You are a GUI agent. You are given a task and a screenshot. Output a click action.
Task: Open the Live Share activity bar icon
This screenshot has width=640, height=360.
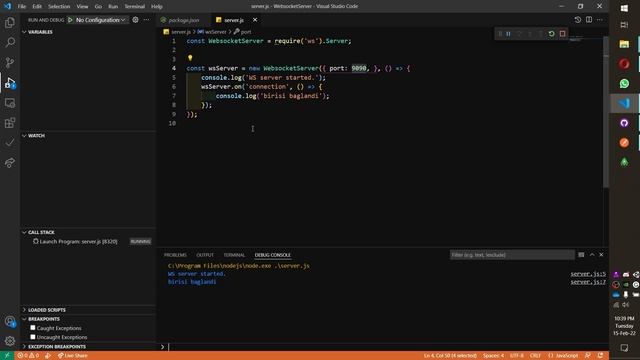coord(10,162)
